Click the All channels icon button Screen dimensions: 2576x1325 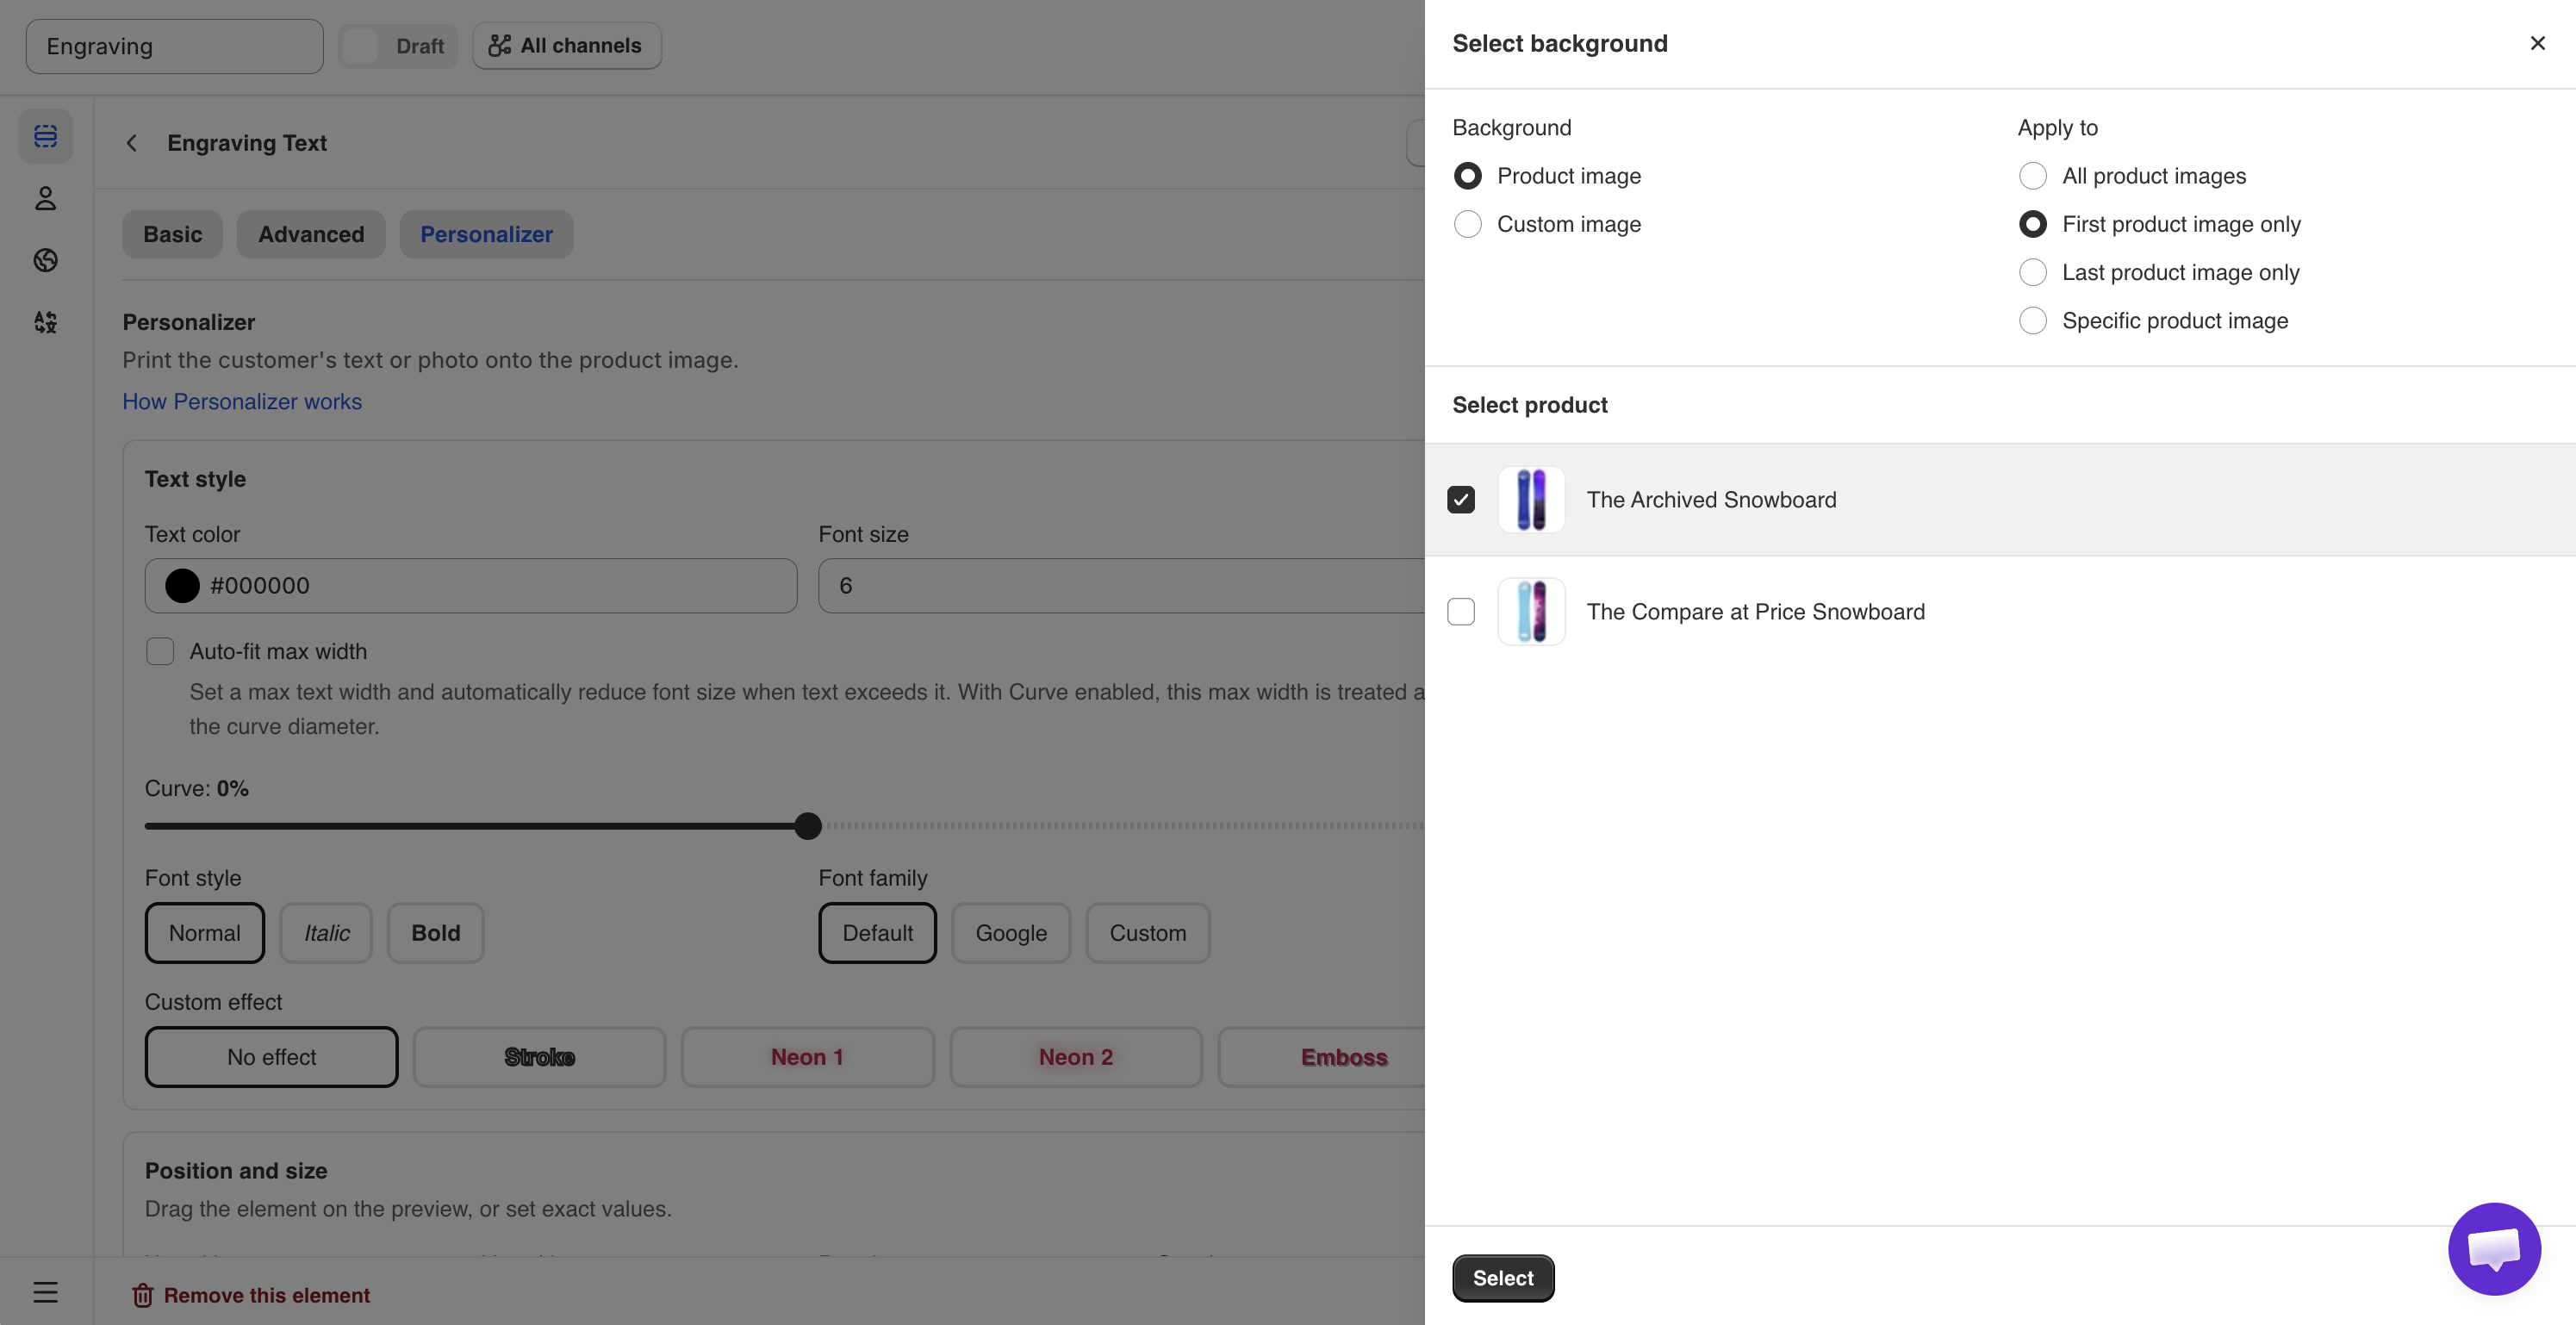[x=567, y=46]
